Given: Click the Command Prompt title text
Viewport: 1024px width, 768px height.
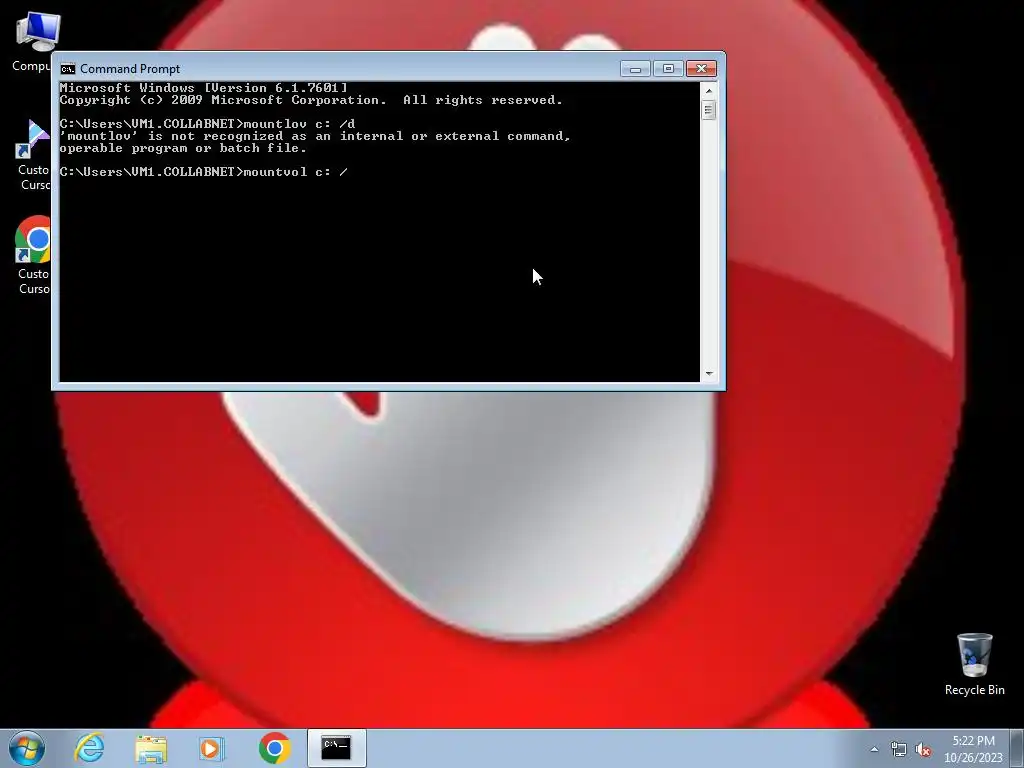Looking at the screenshot, I should click(130, 69).
